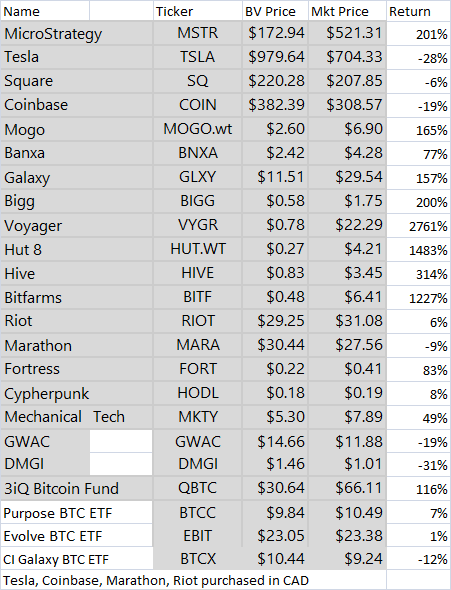Viewport: 451px width, 590px height.
Task: Click the Riot return cell 6%
Action: click(419, 321)
